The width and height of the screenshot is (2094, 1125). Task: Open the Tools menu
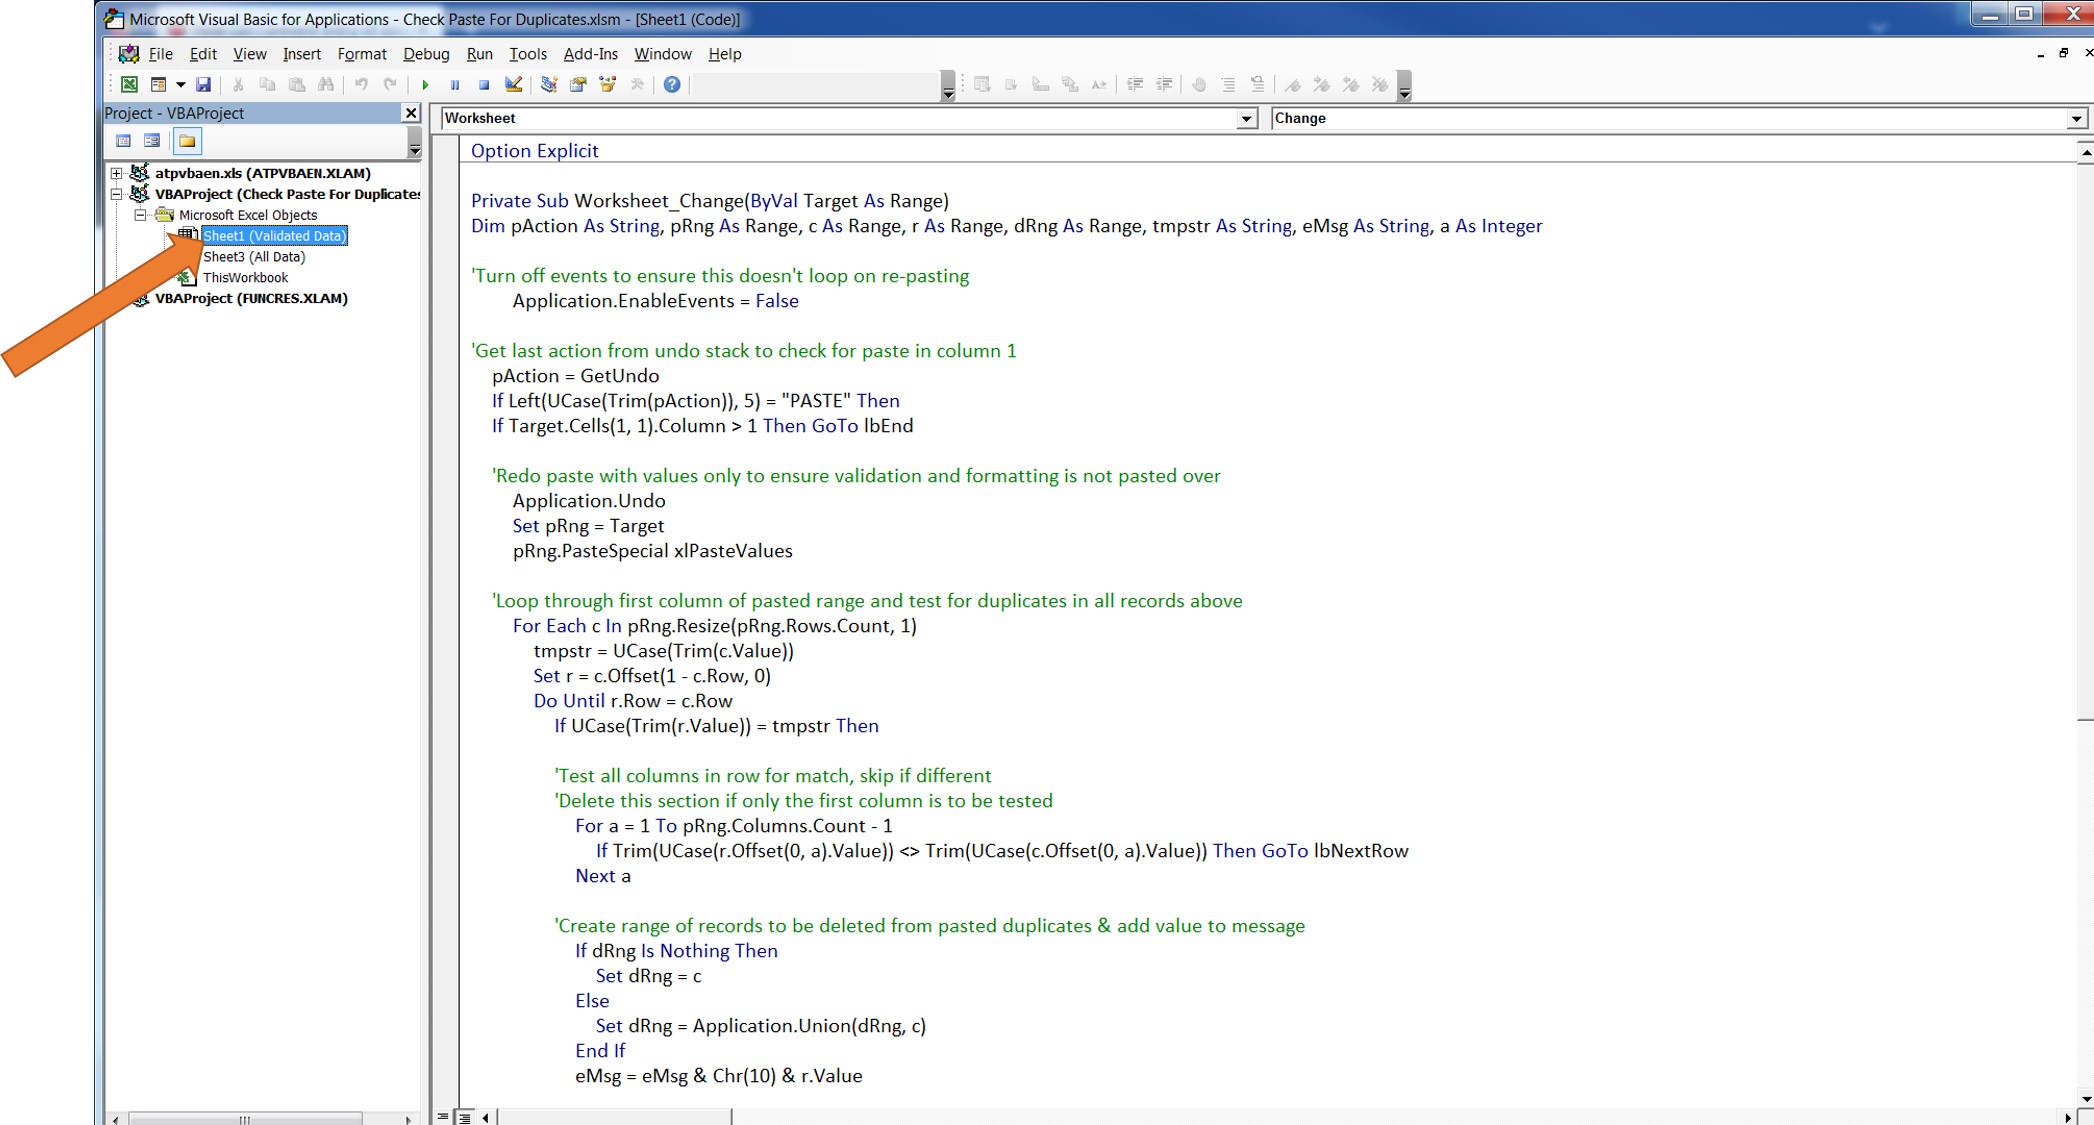pos(528,54)
